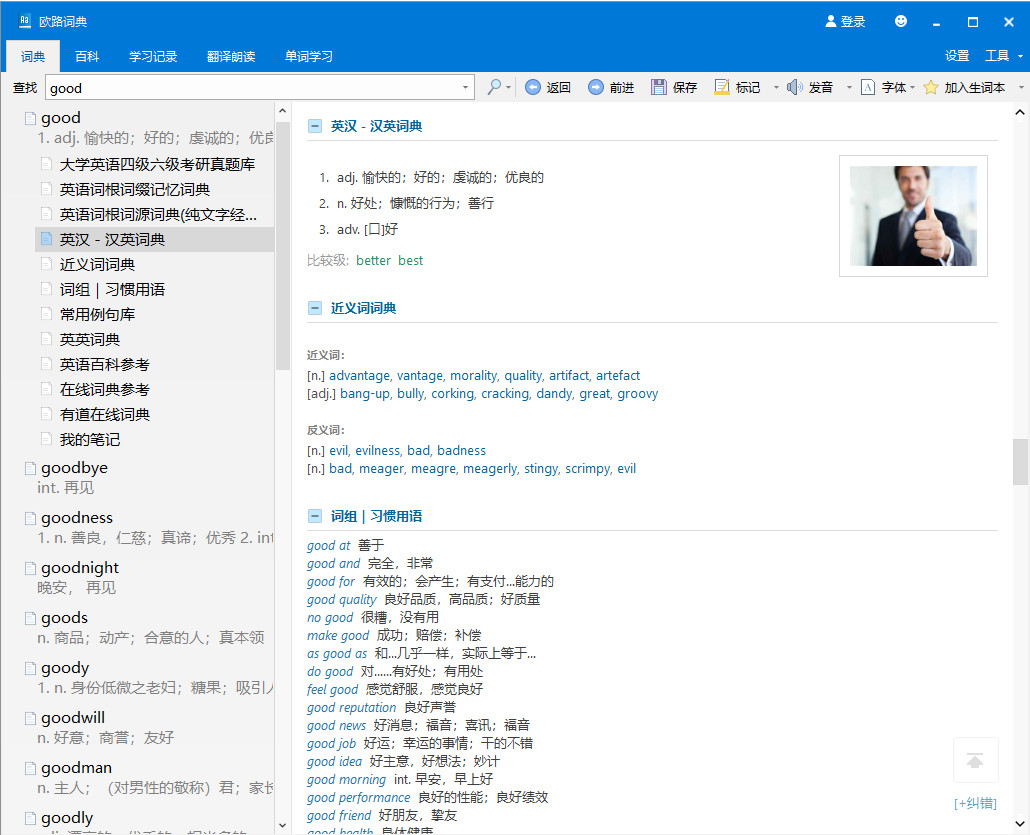
Task: Click the back-to-top arrow button
Action: 975,760
